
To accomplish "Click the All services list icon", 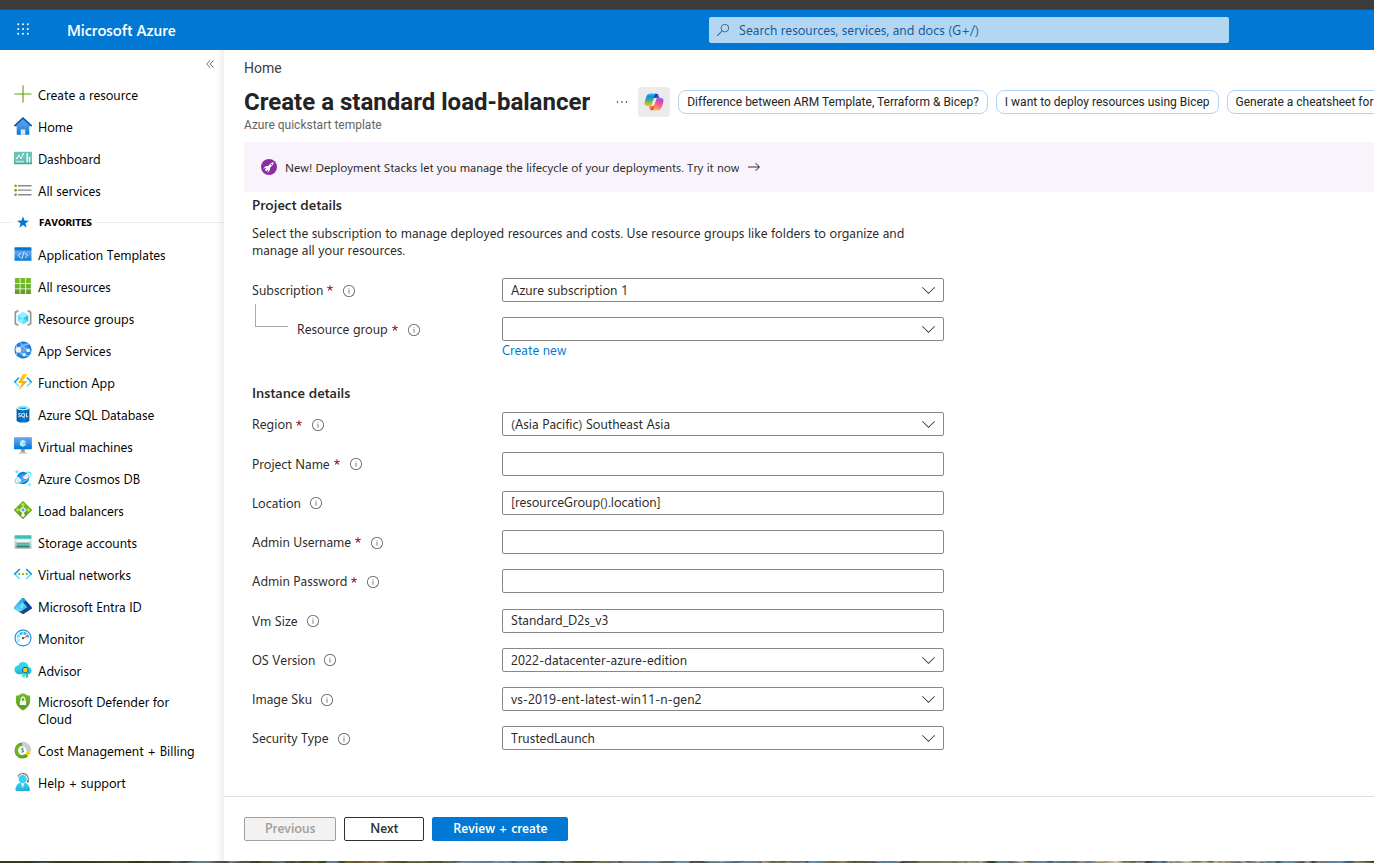I will click(x=22, y=191).
